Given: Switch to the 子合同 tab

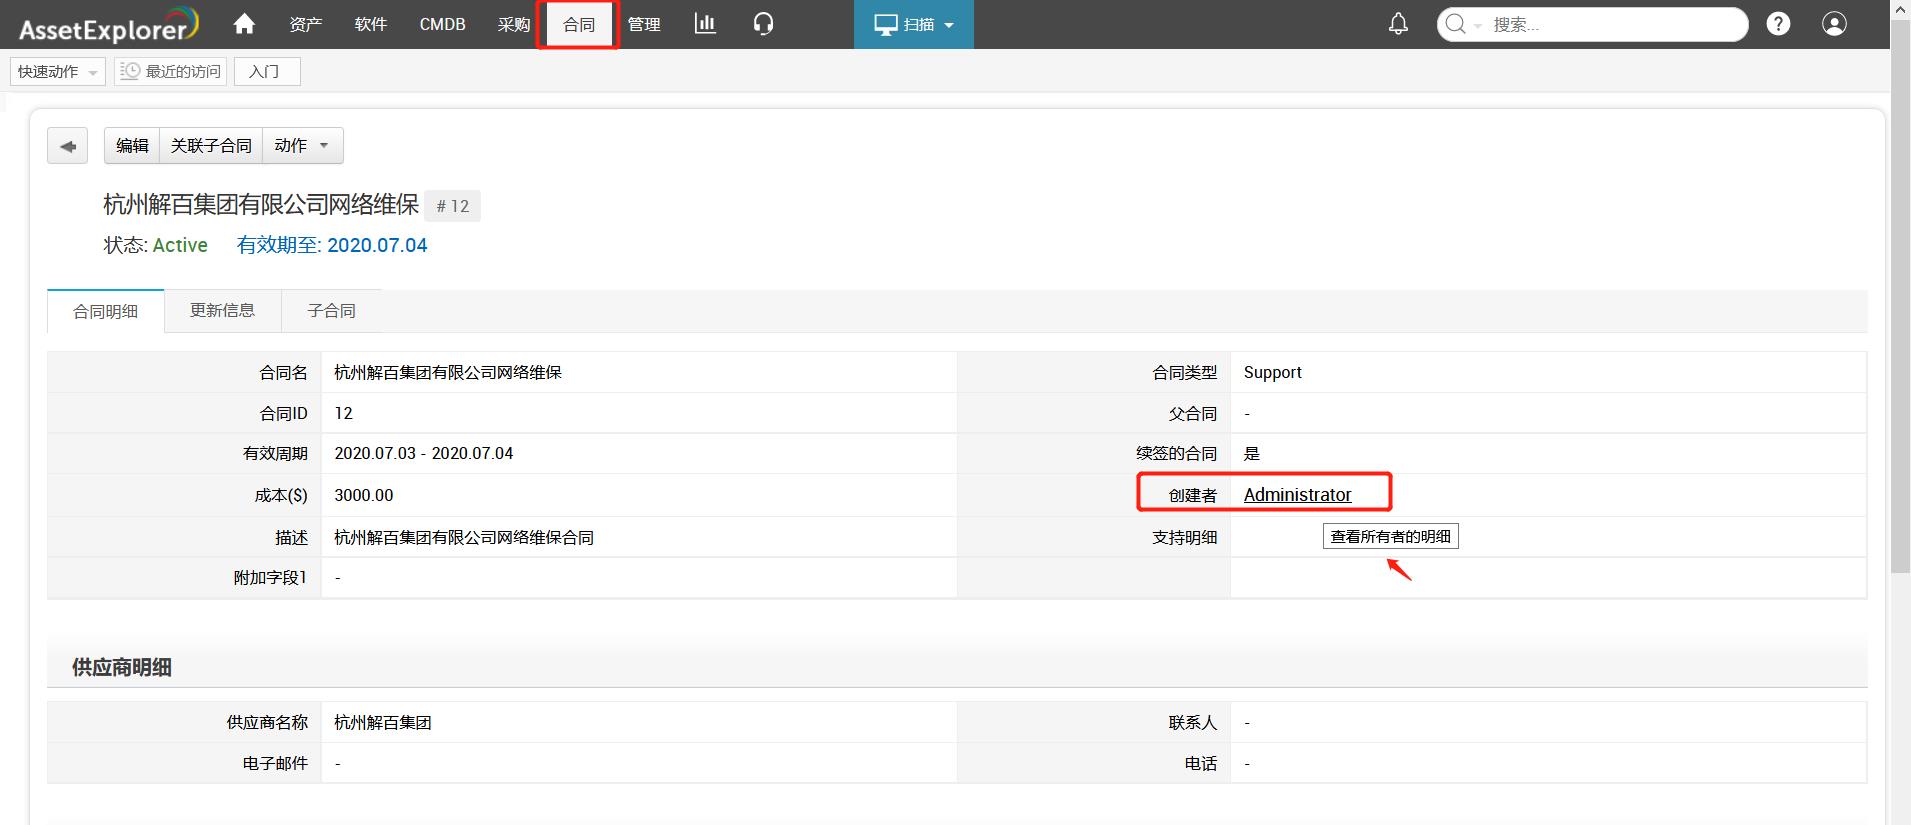Looking at the screenshot, I should coord(331,311).
